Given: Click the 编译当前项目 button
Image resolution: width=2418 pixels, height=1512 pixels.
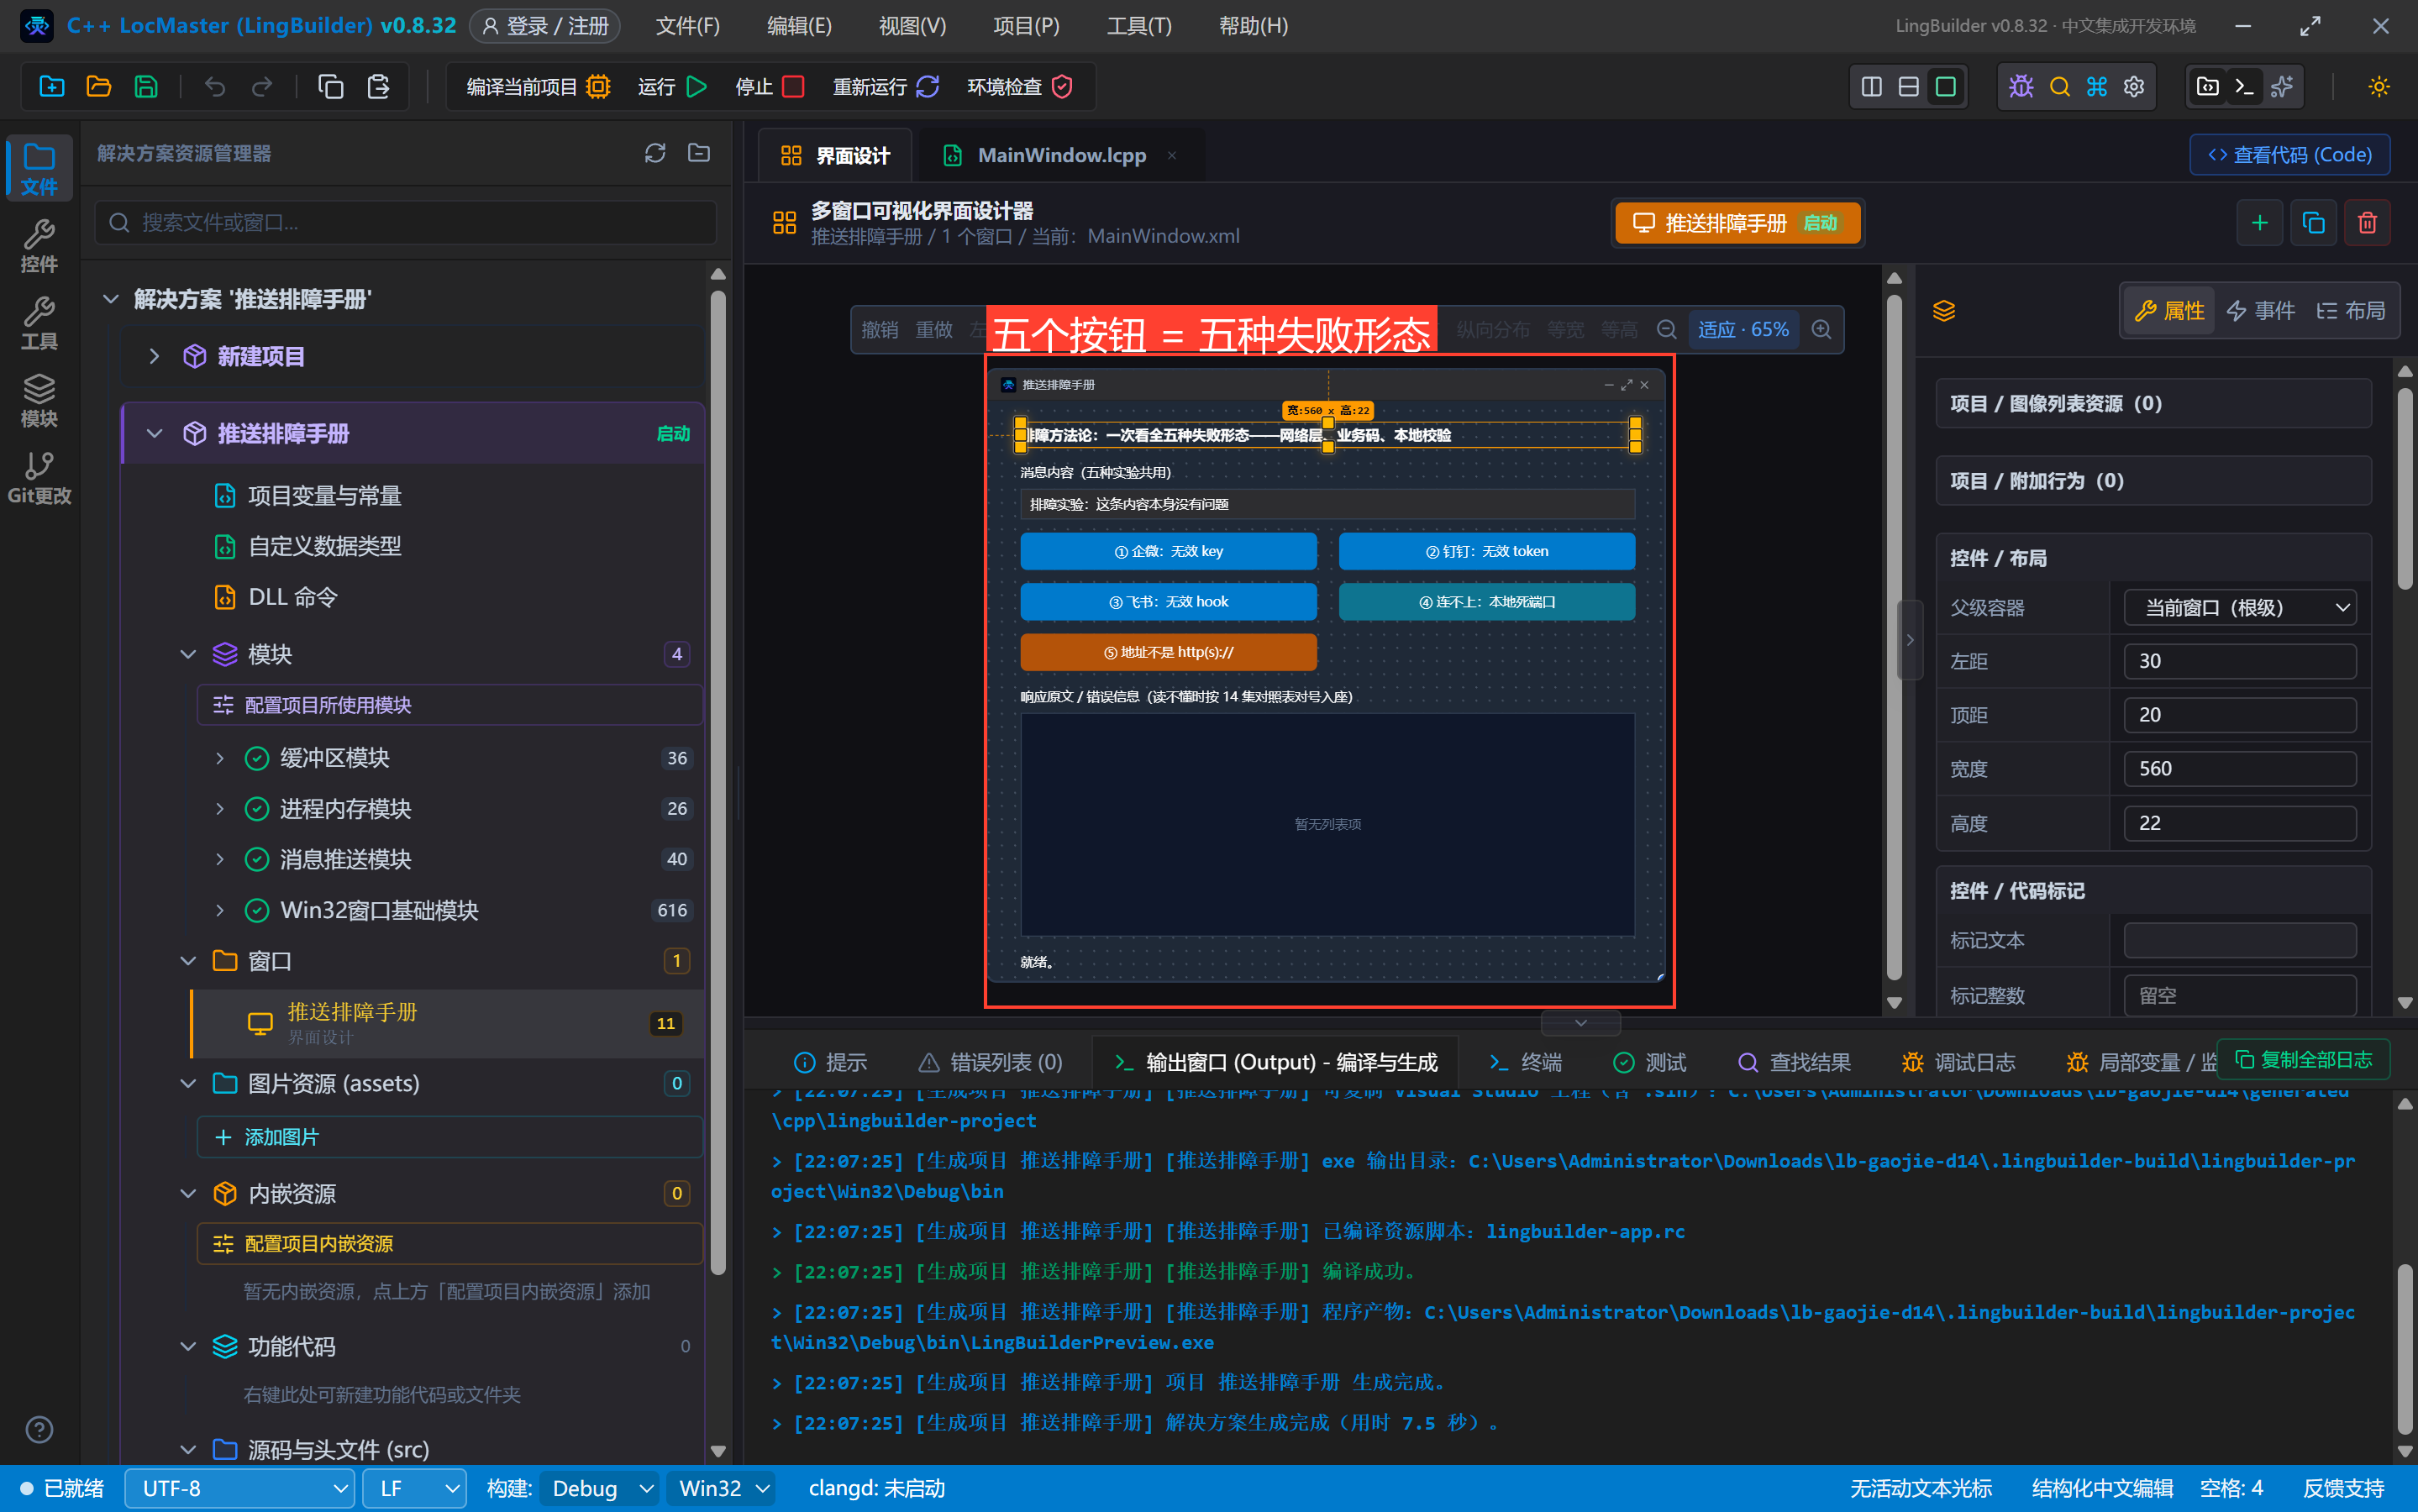Looking at the screenshot, I should coord(537,87).
